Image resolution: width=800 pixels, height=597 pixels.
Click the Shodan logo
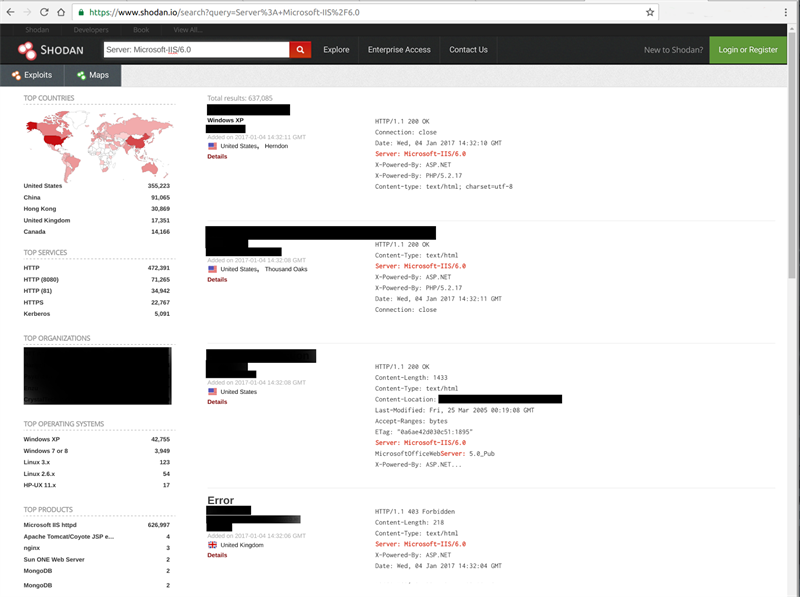point(48,49)
